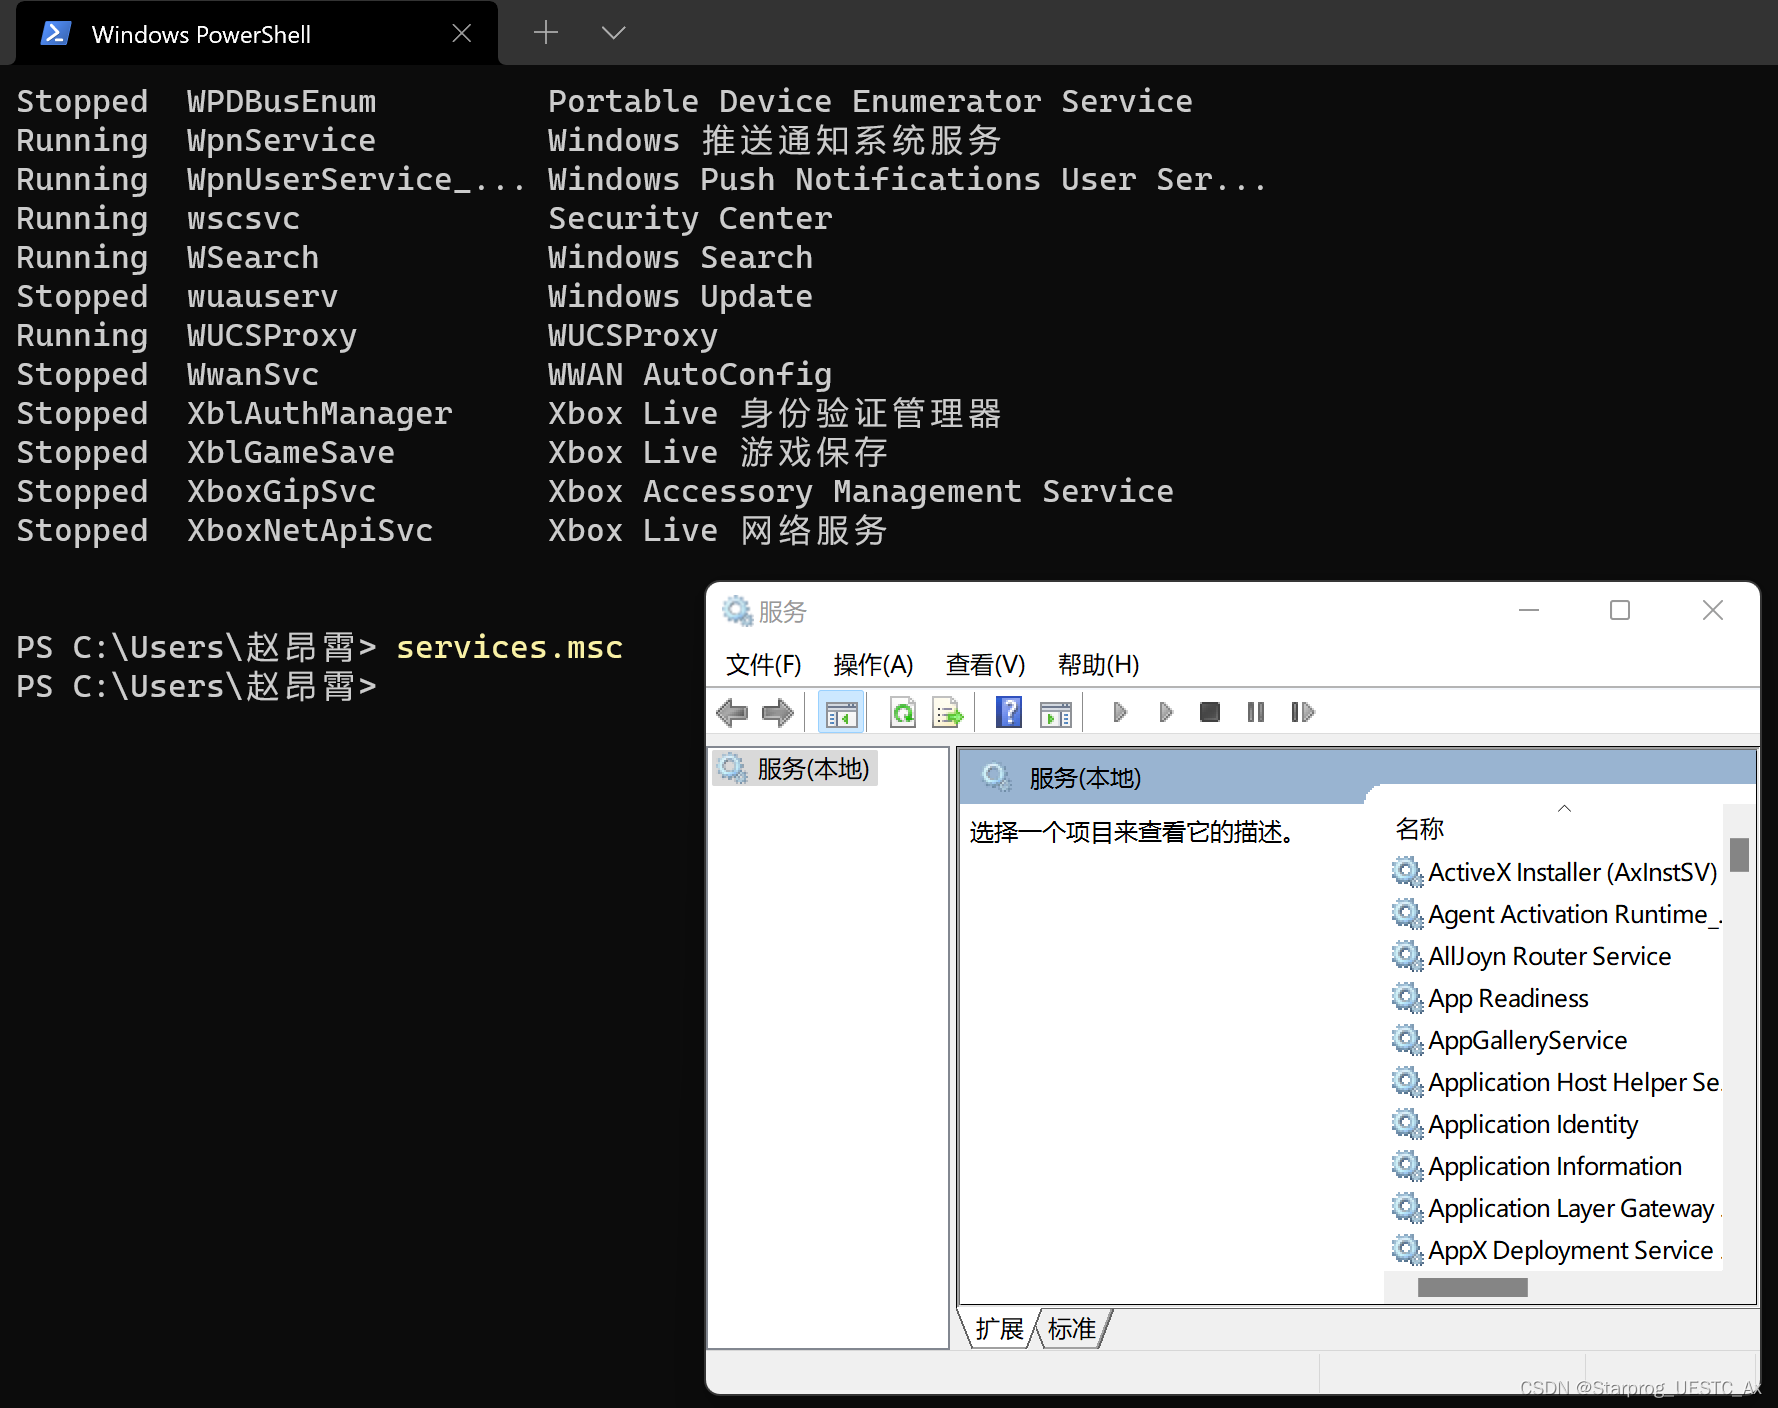Sort by 名称 column header
Viewport: 1778px width, 1408px height.
click(1419, 829)
